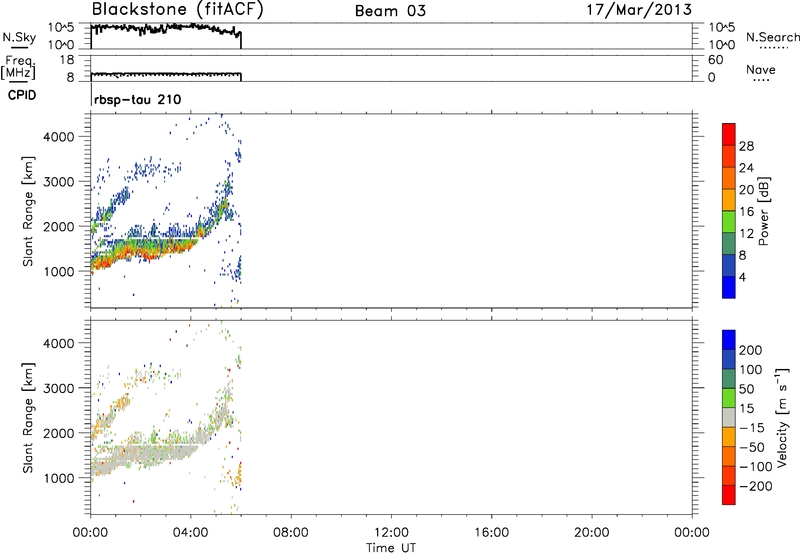Viewport: 800px width, 554px height.
Task: Click the '04:00' time axis tick label
Action: point(191,533)
